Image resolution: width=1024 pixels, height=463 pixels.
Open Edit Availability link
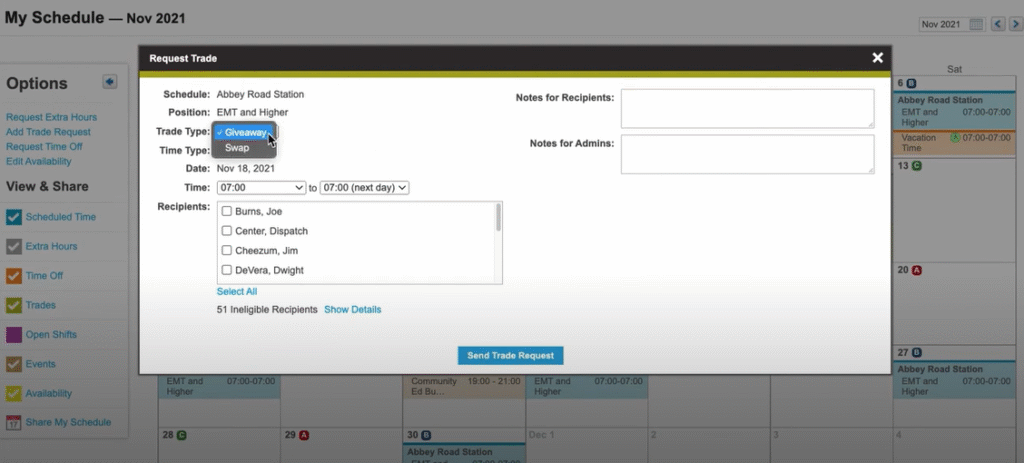tap(39, 161)
